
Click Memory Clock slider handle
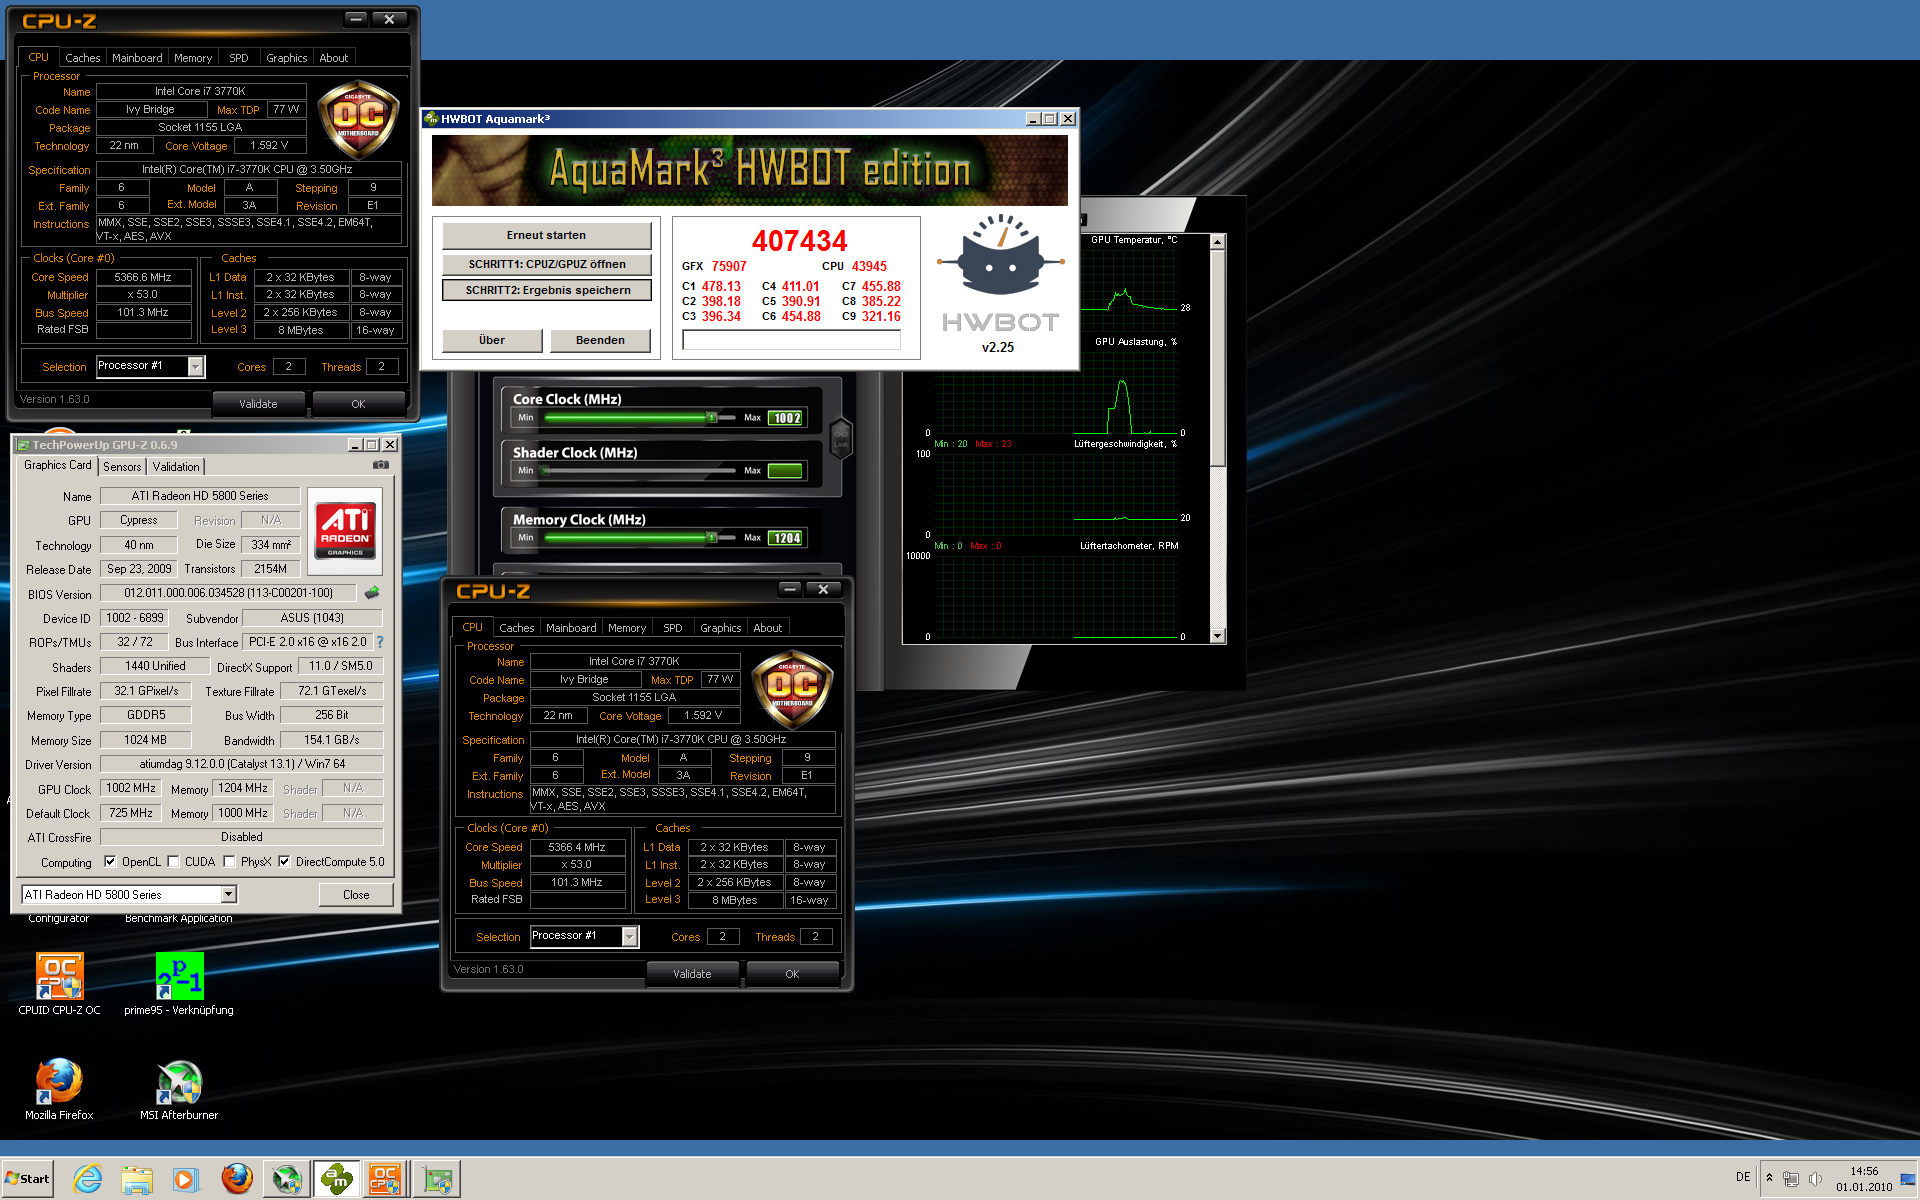(712, 538)
